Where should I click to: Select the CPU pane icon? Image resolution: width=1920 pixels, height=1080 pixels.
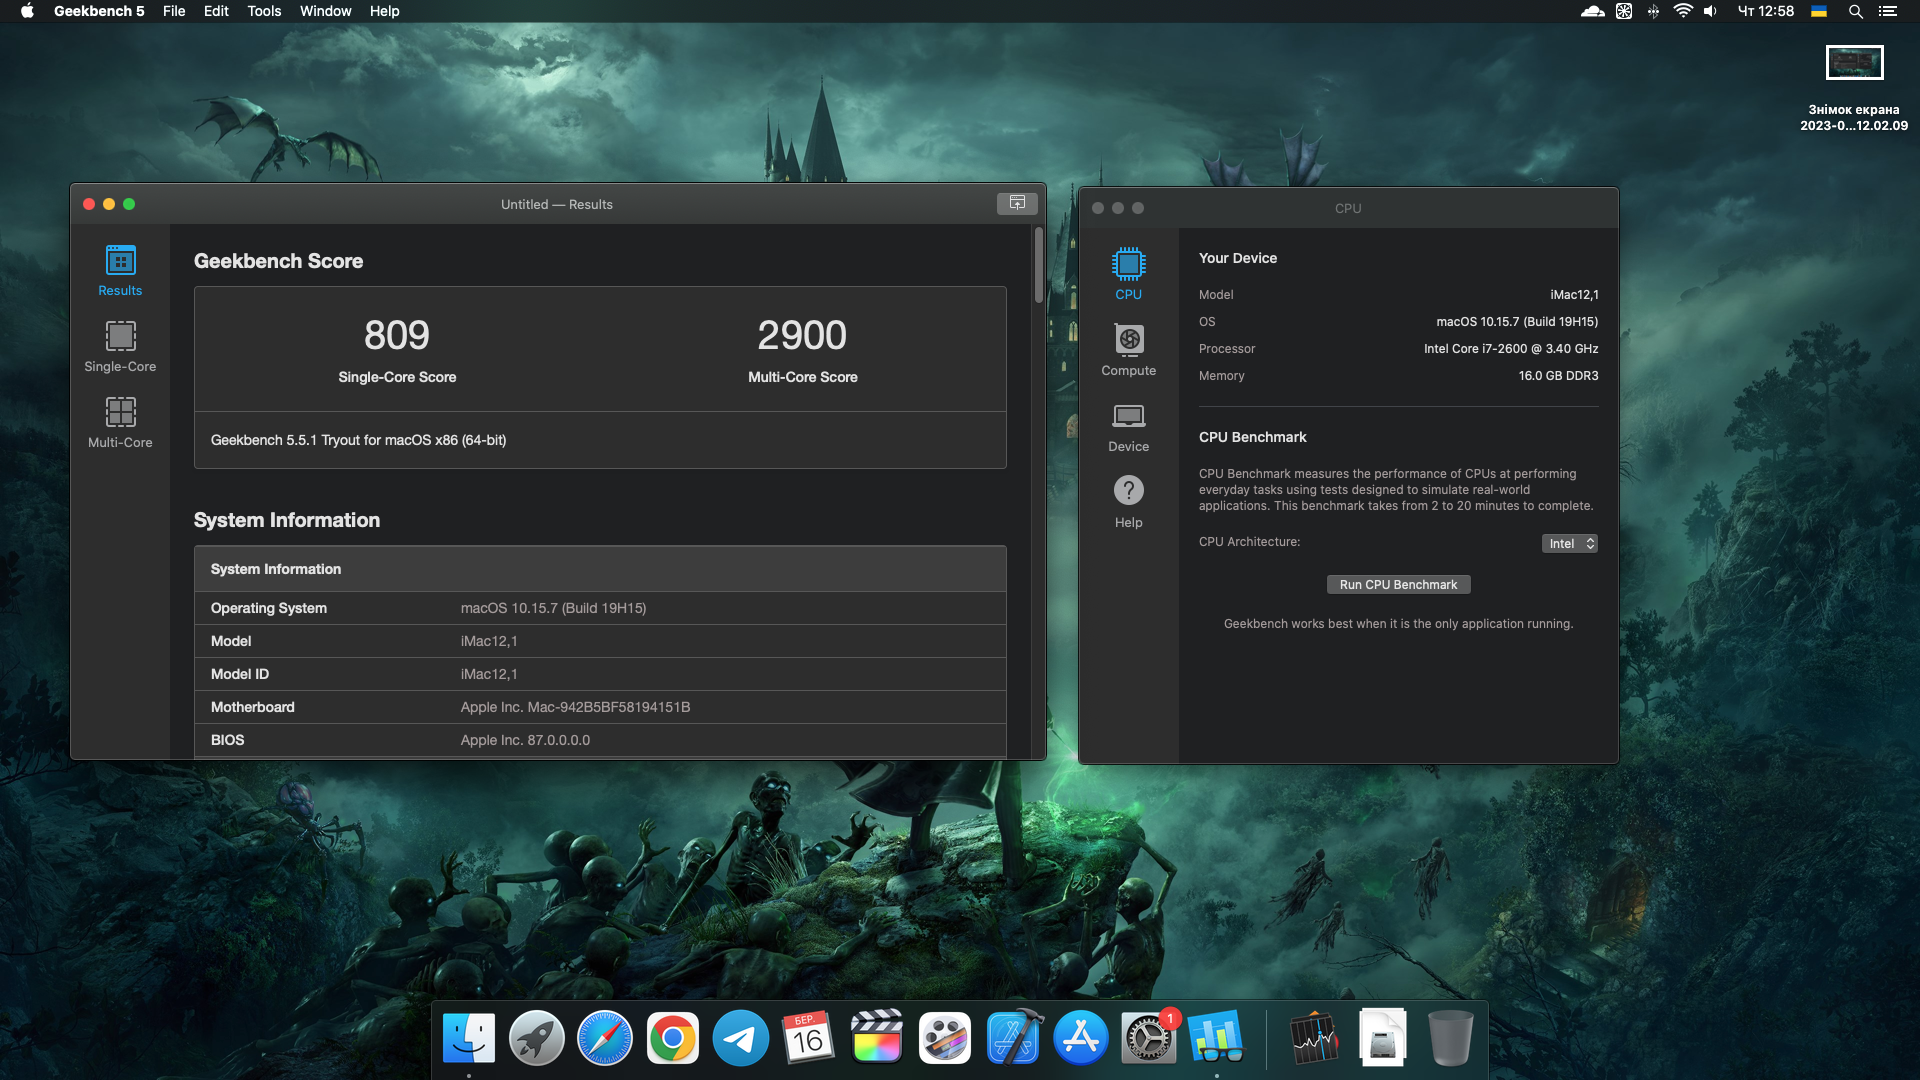tap(1128, 273)
